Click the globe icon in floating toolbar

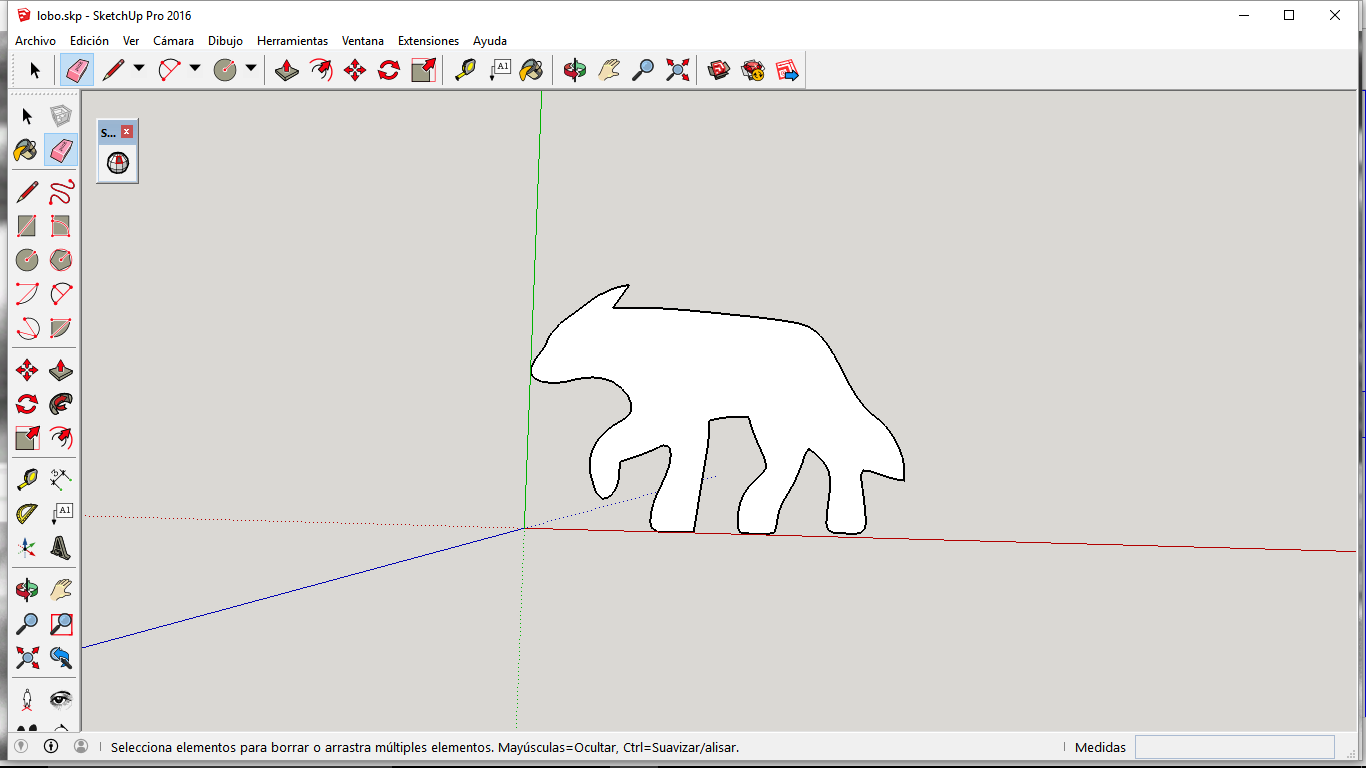coord(118,163)
